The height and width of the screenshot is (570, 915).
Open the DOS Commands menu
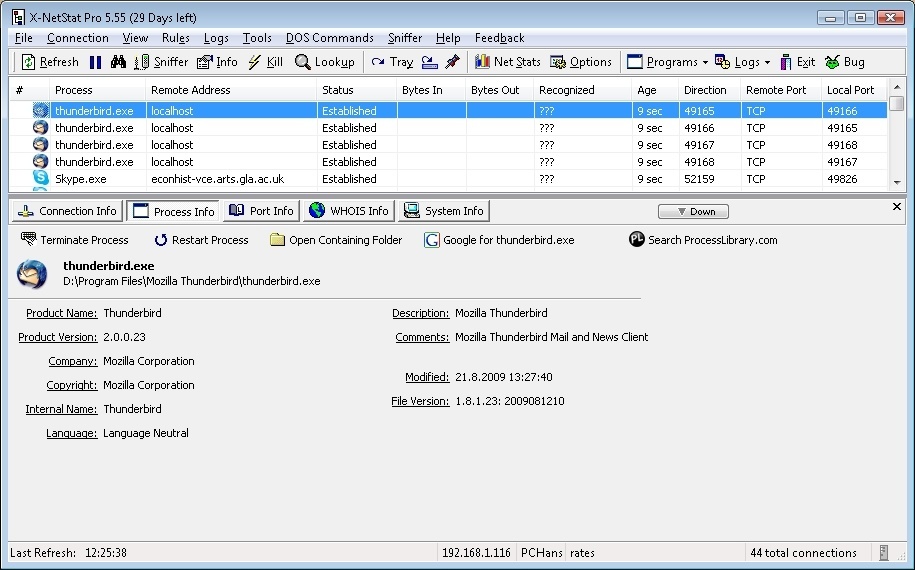[330, 38]
